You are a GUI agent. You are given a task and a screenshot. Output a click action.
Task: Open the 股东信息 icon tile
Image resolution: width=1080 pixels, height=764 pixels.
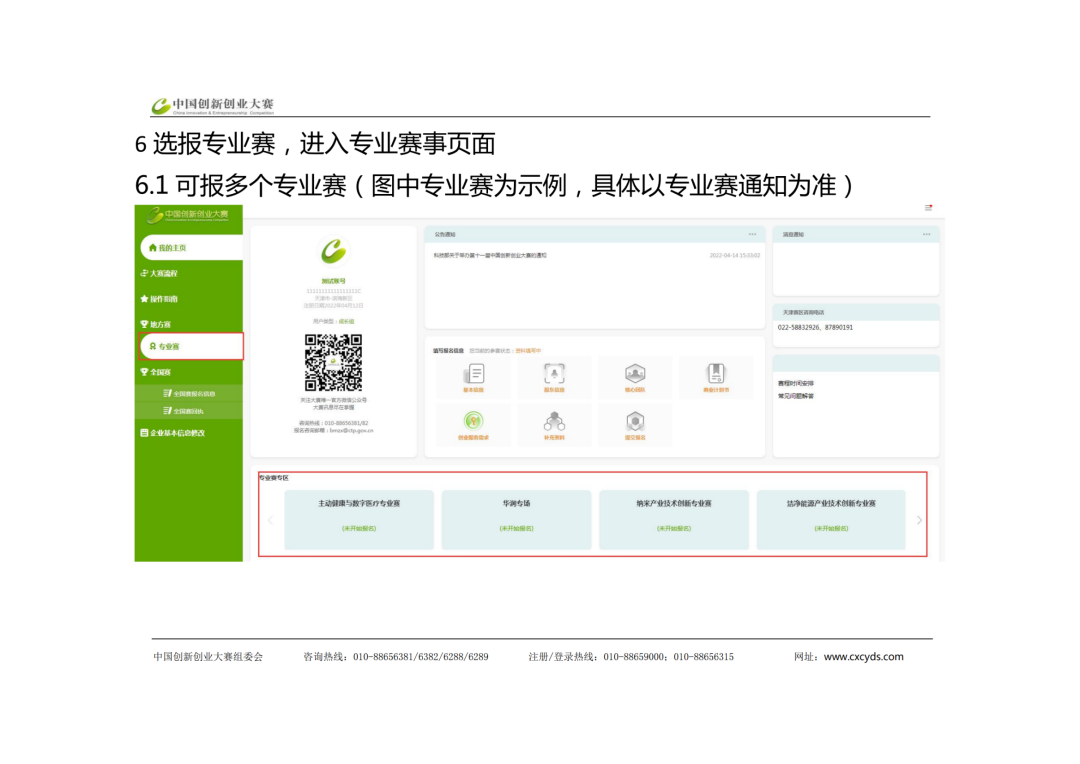[554, 377]
